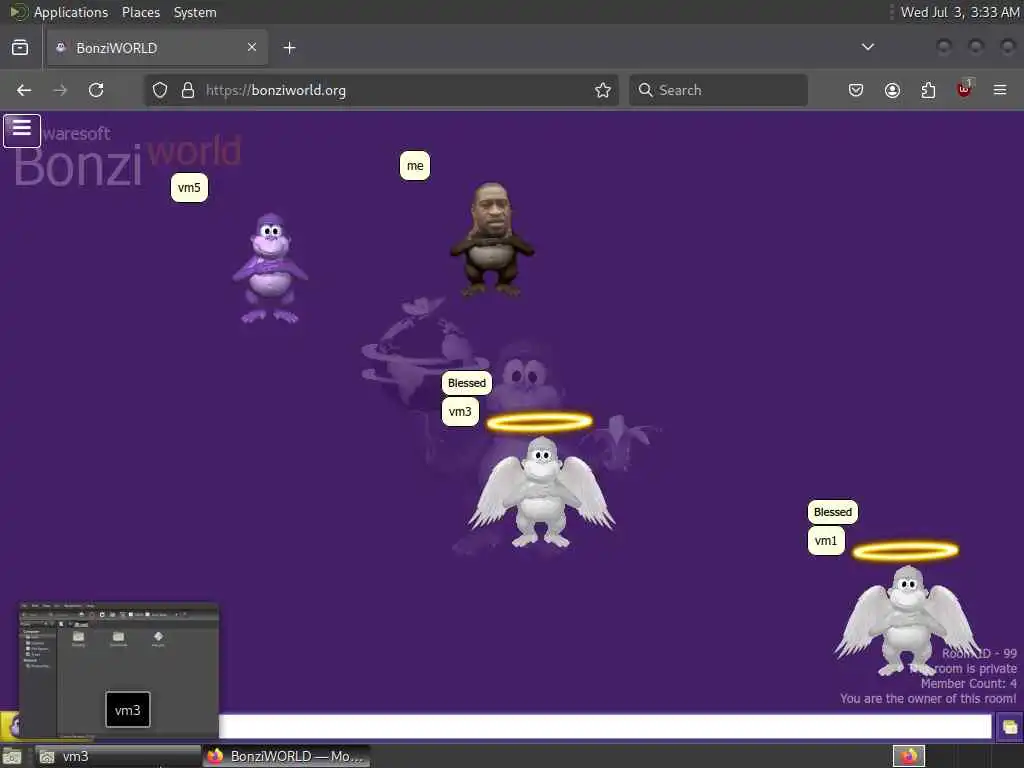Open the Extensions puzzle icon

[x=928, y=90]
